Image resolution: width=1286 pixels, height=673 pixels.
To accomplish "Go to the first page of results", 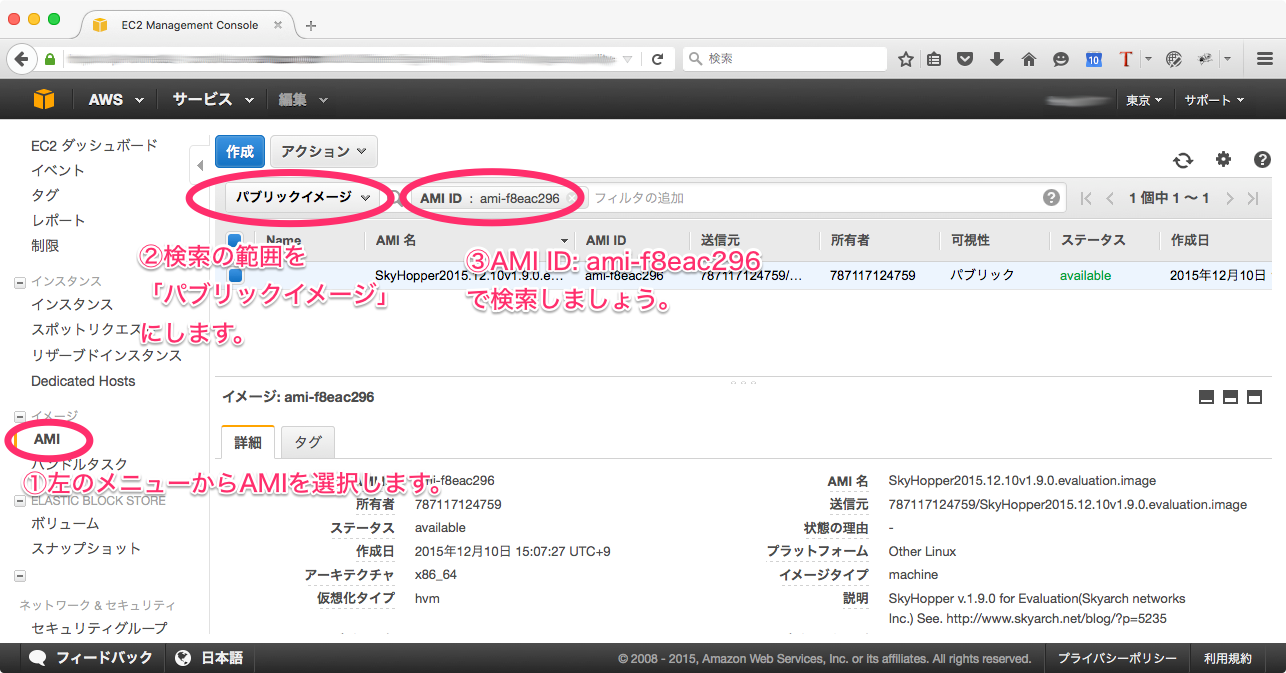I will tap(1087, 198).
